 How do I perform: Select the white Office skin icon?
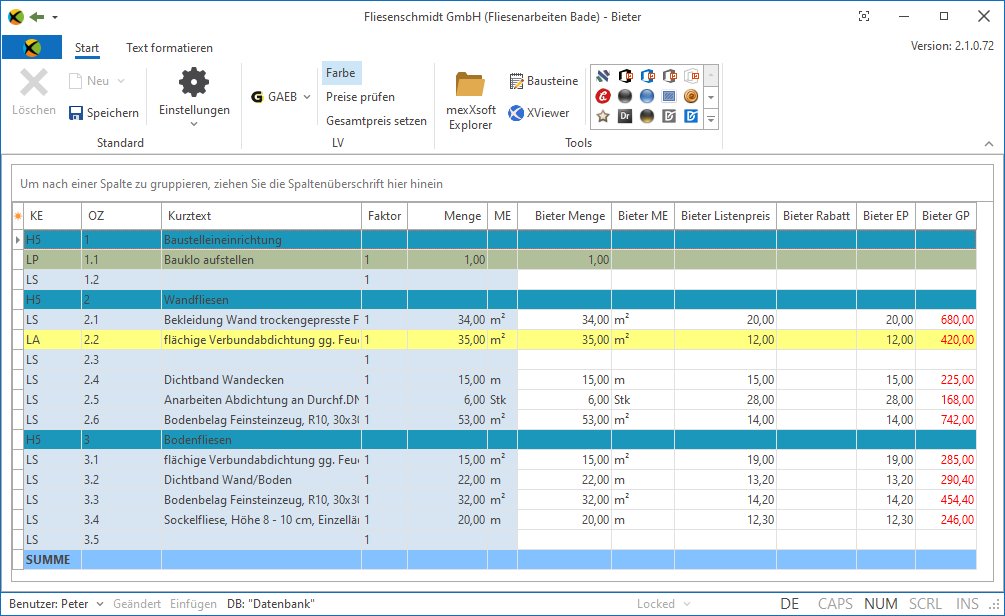(x=691, y=76)
